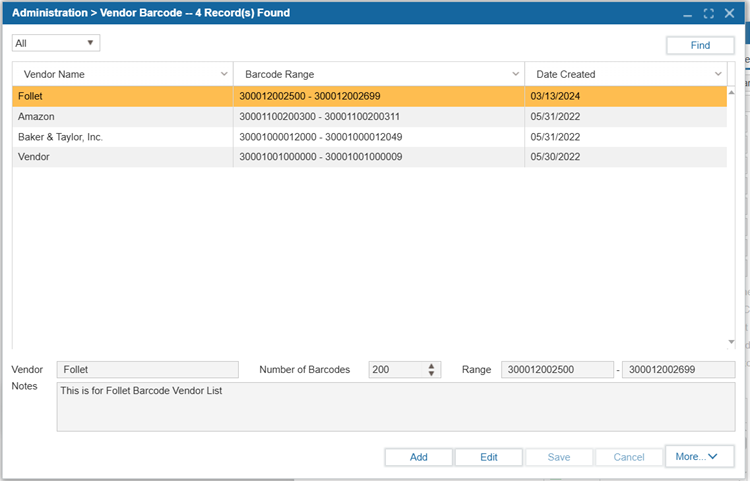The width and height of the screenshot is (750, 481).
Task: Click the Range end field 300012002699
Action: [x=678, y=370]
